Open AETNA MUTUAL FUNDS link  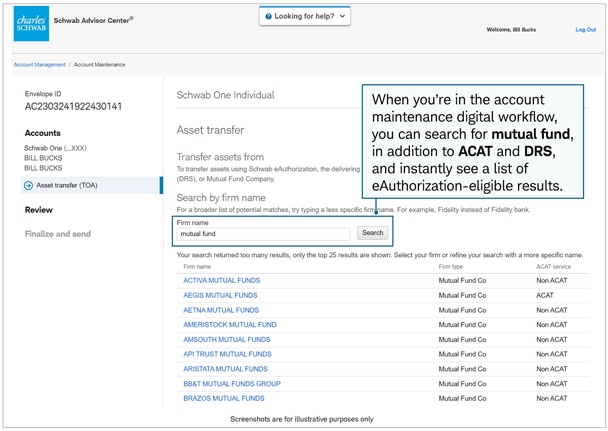(221, 310)
